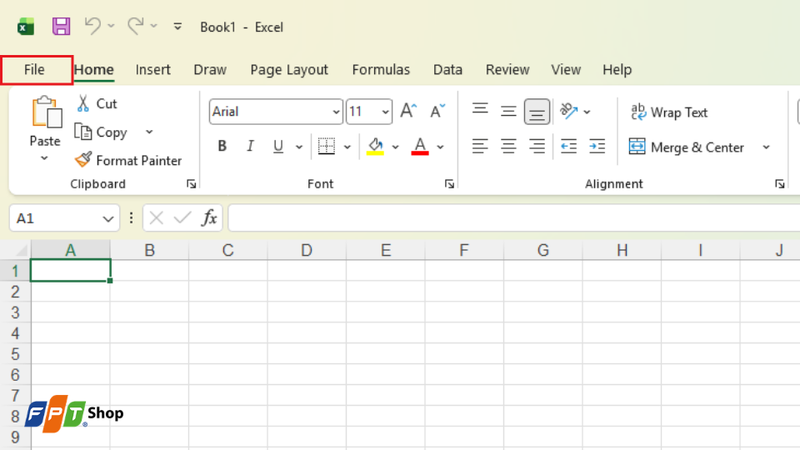The height and width of the screenshot is (450, 800).
Task: Apply yellow fill color
Action: pos(376,146)
